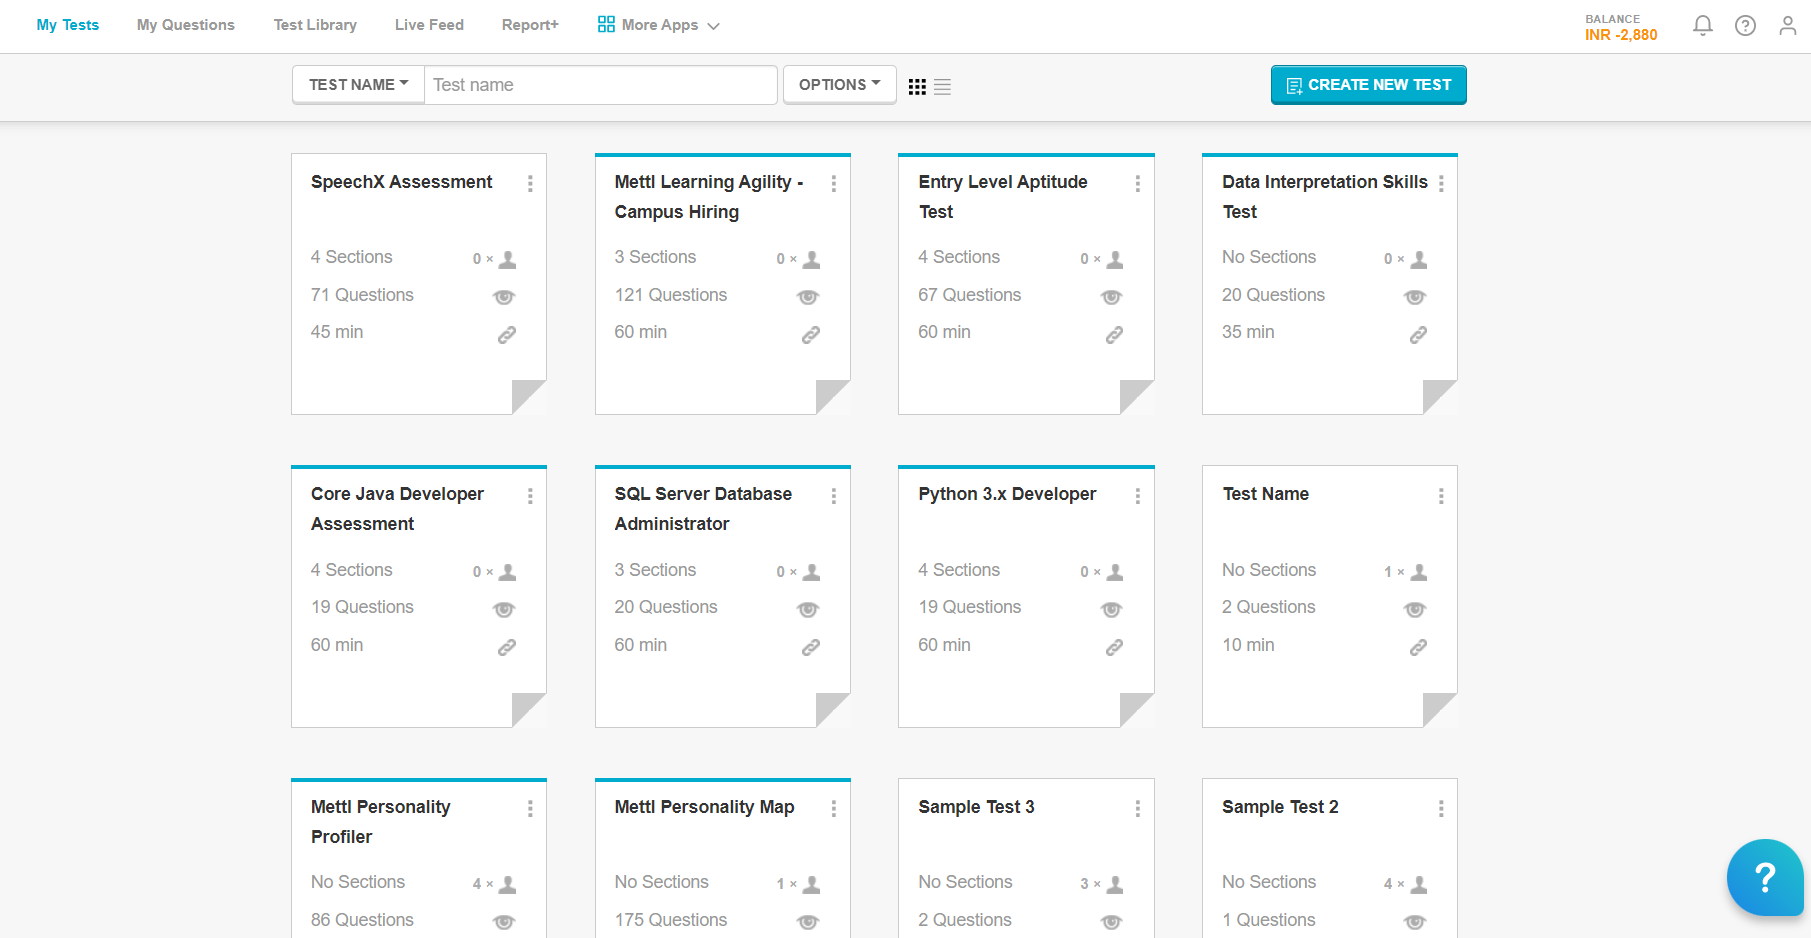
Task: Open Mettl Personality Map test title
Action: tap(704, 807)
